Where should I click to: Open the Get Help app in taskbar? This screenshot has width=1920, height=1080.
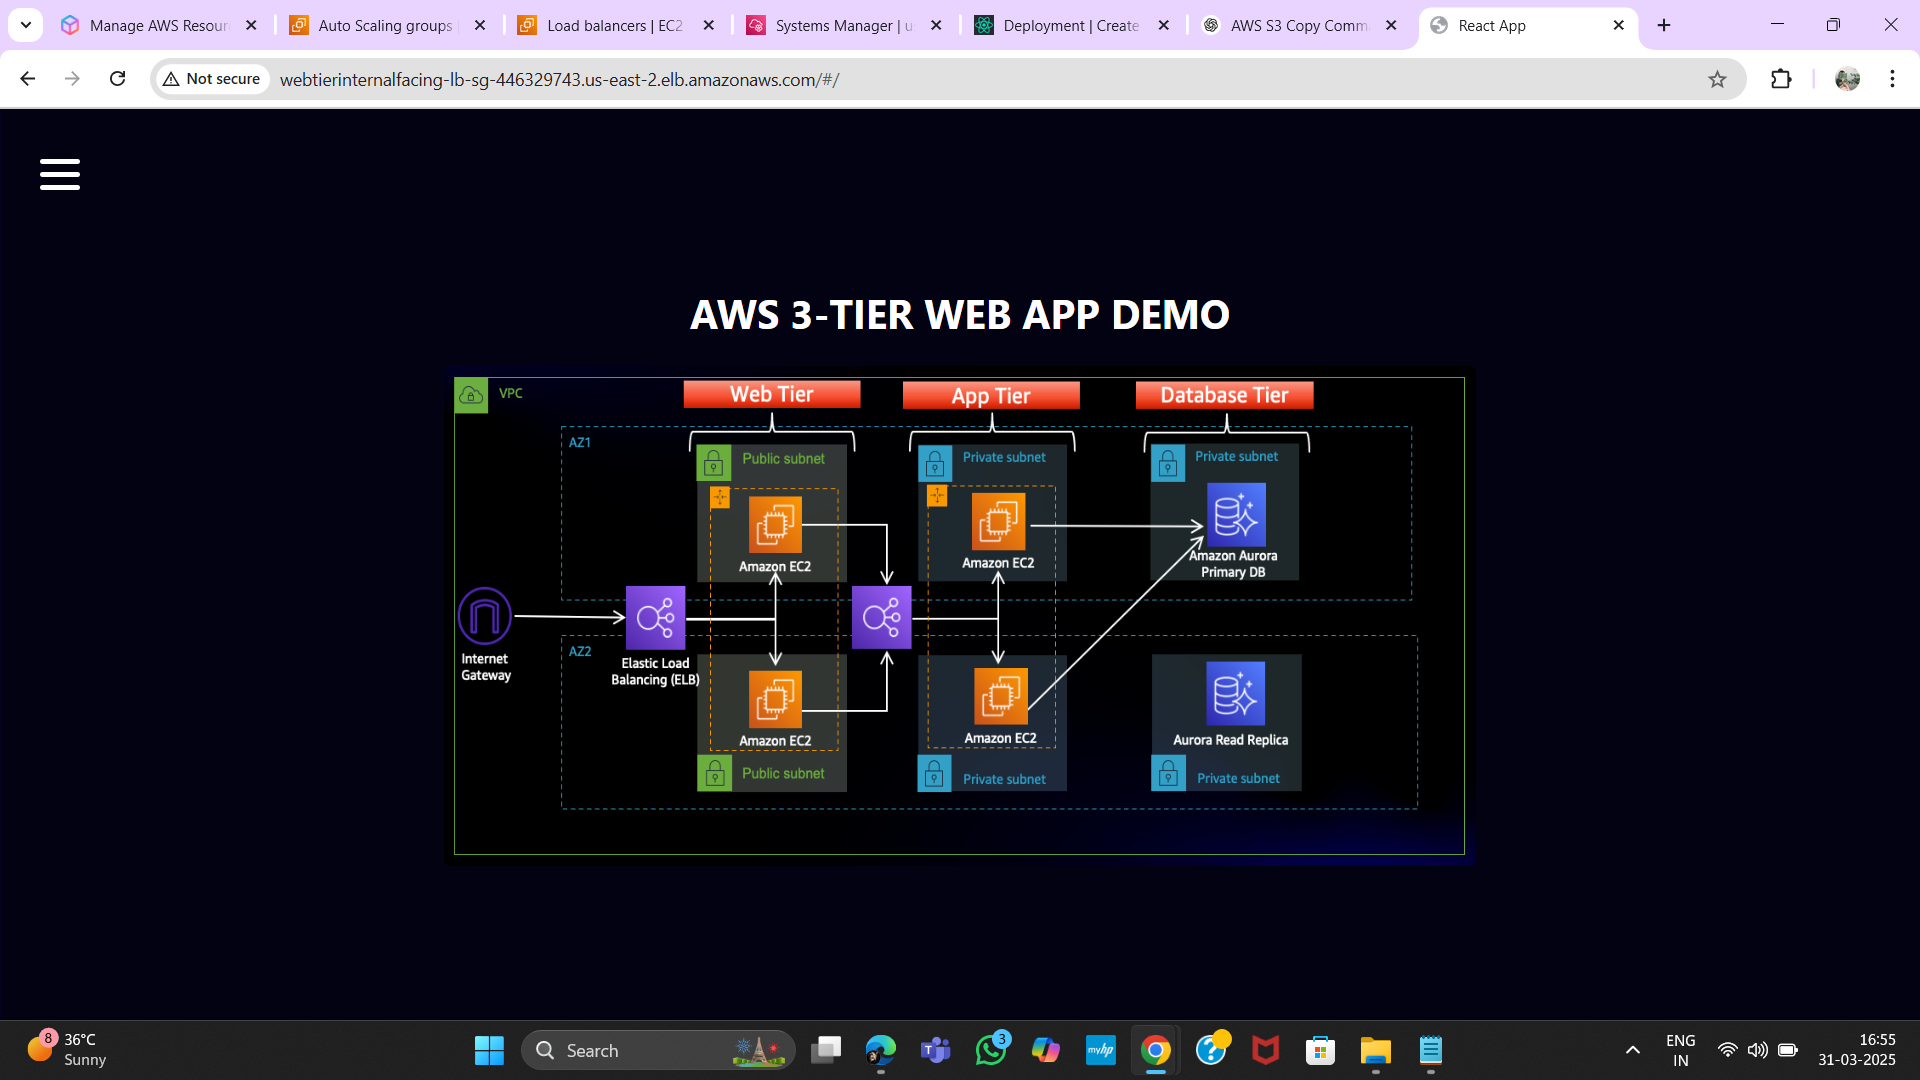[1211, 1050]
